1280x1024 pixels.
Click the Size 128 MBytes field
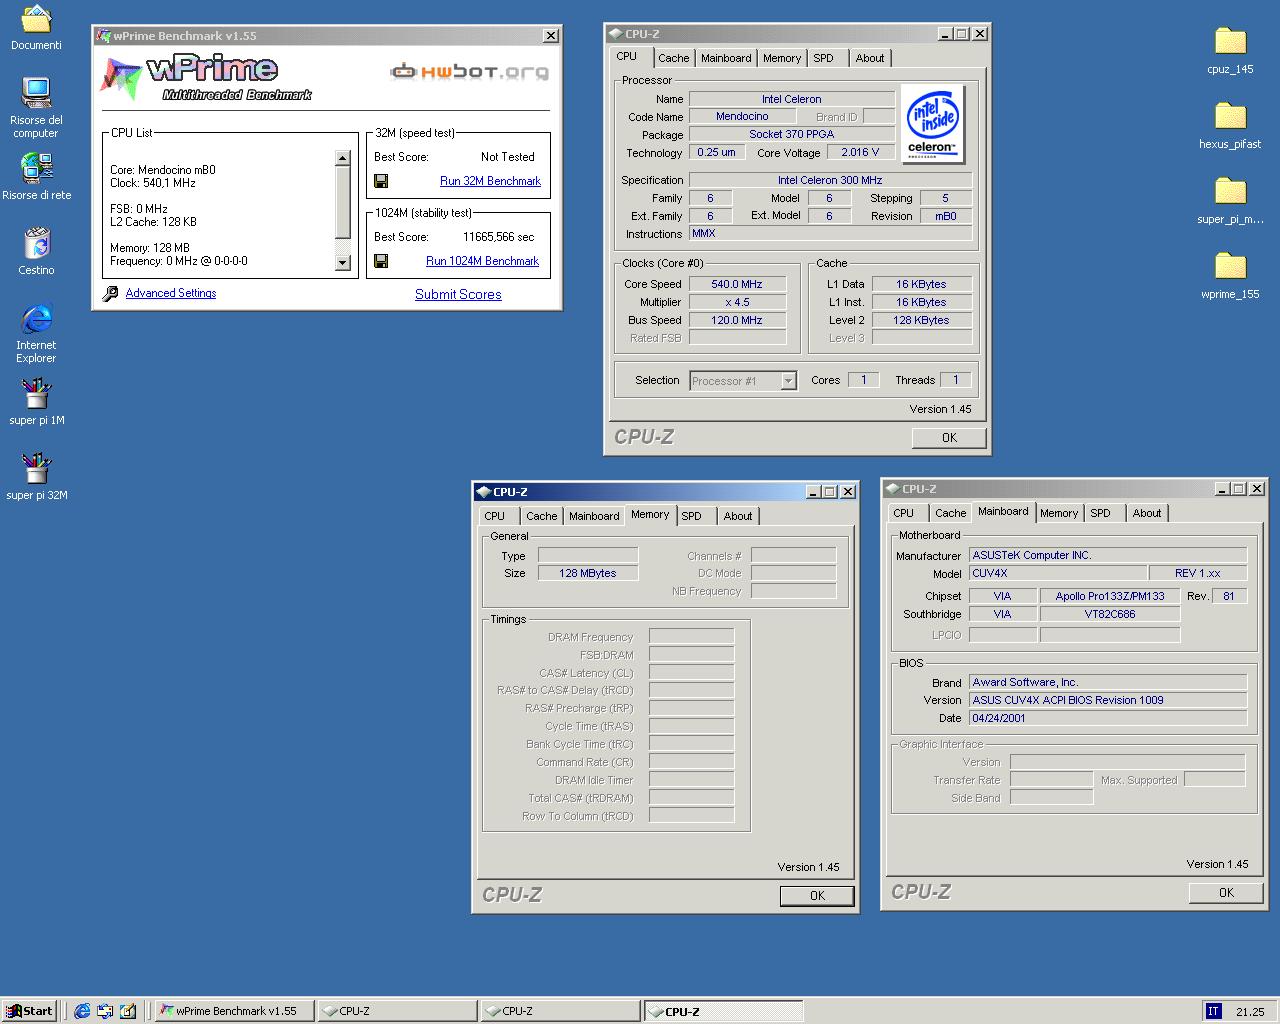click(x=587, y=573)
